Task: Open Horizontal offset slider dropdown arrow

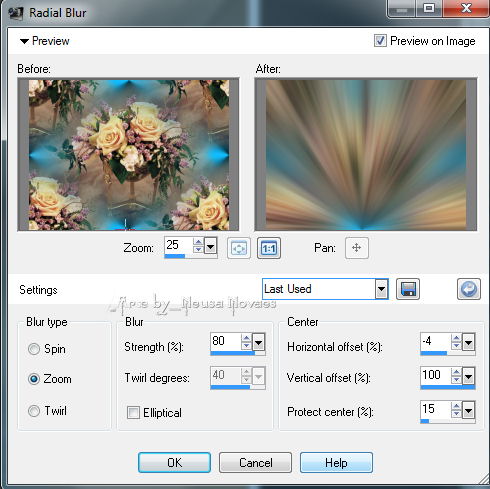Action: click(x=468, y=342)
